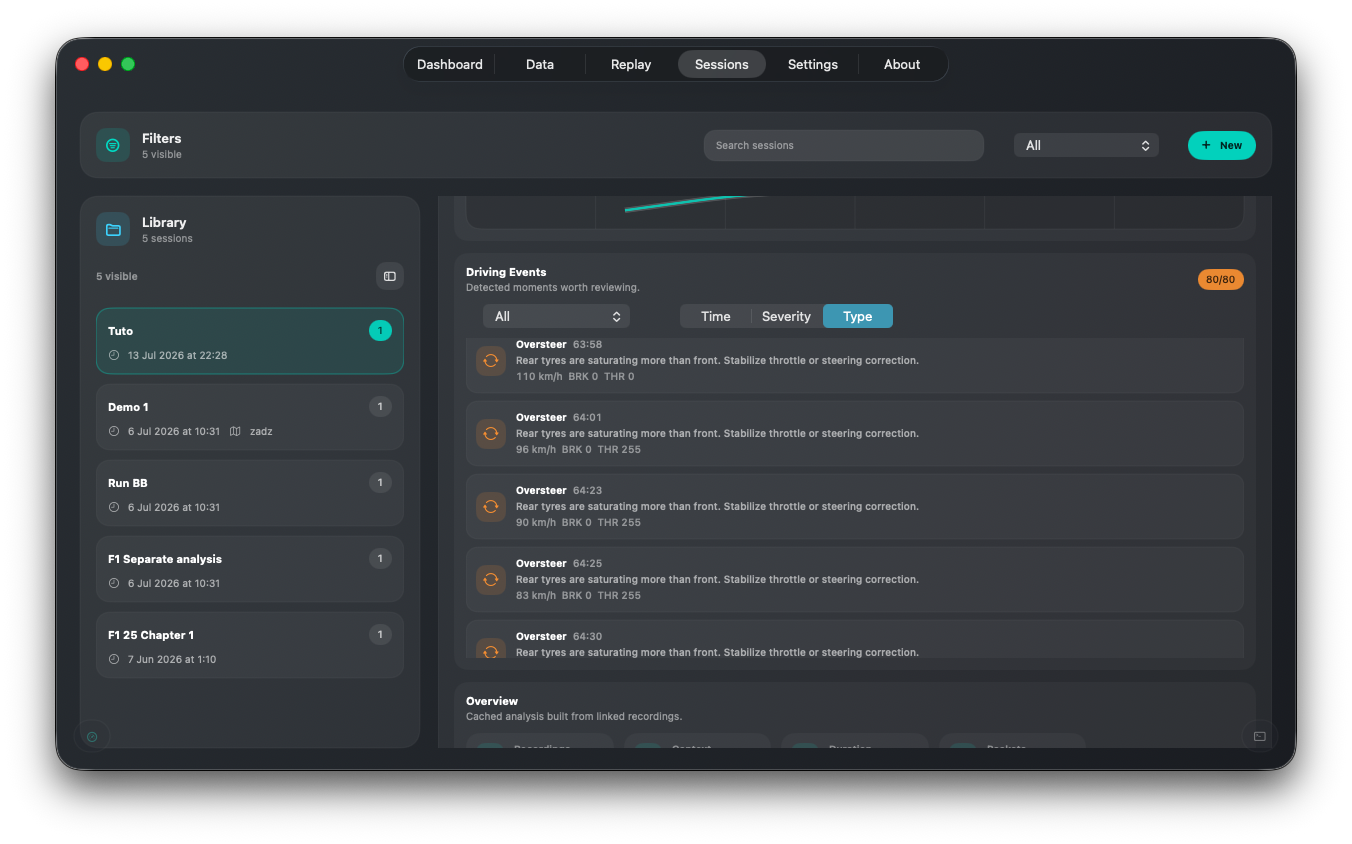Viewport: 1352px width, 844px height.
Task: Go to the Settings tab
Action: point(813,64)
